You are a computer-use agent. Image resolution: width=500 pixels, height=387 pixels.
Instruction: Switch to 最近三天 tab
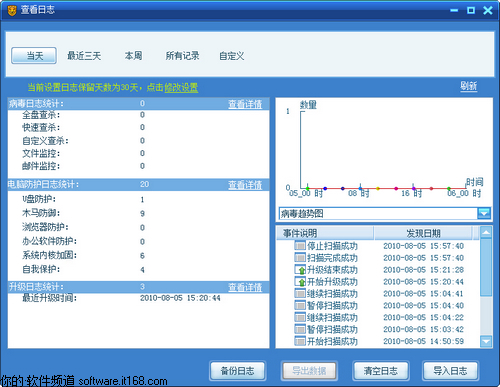coord(84,56)
